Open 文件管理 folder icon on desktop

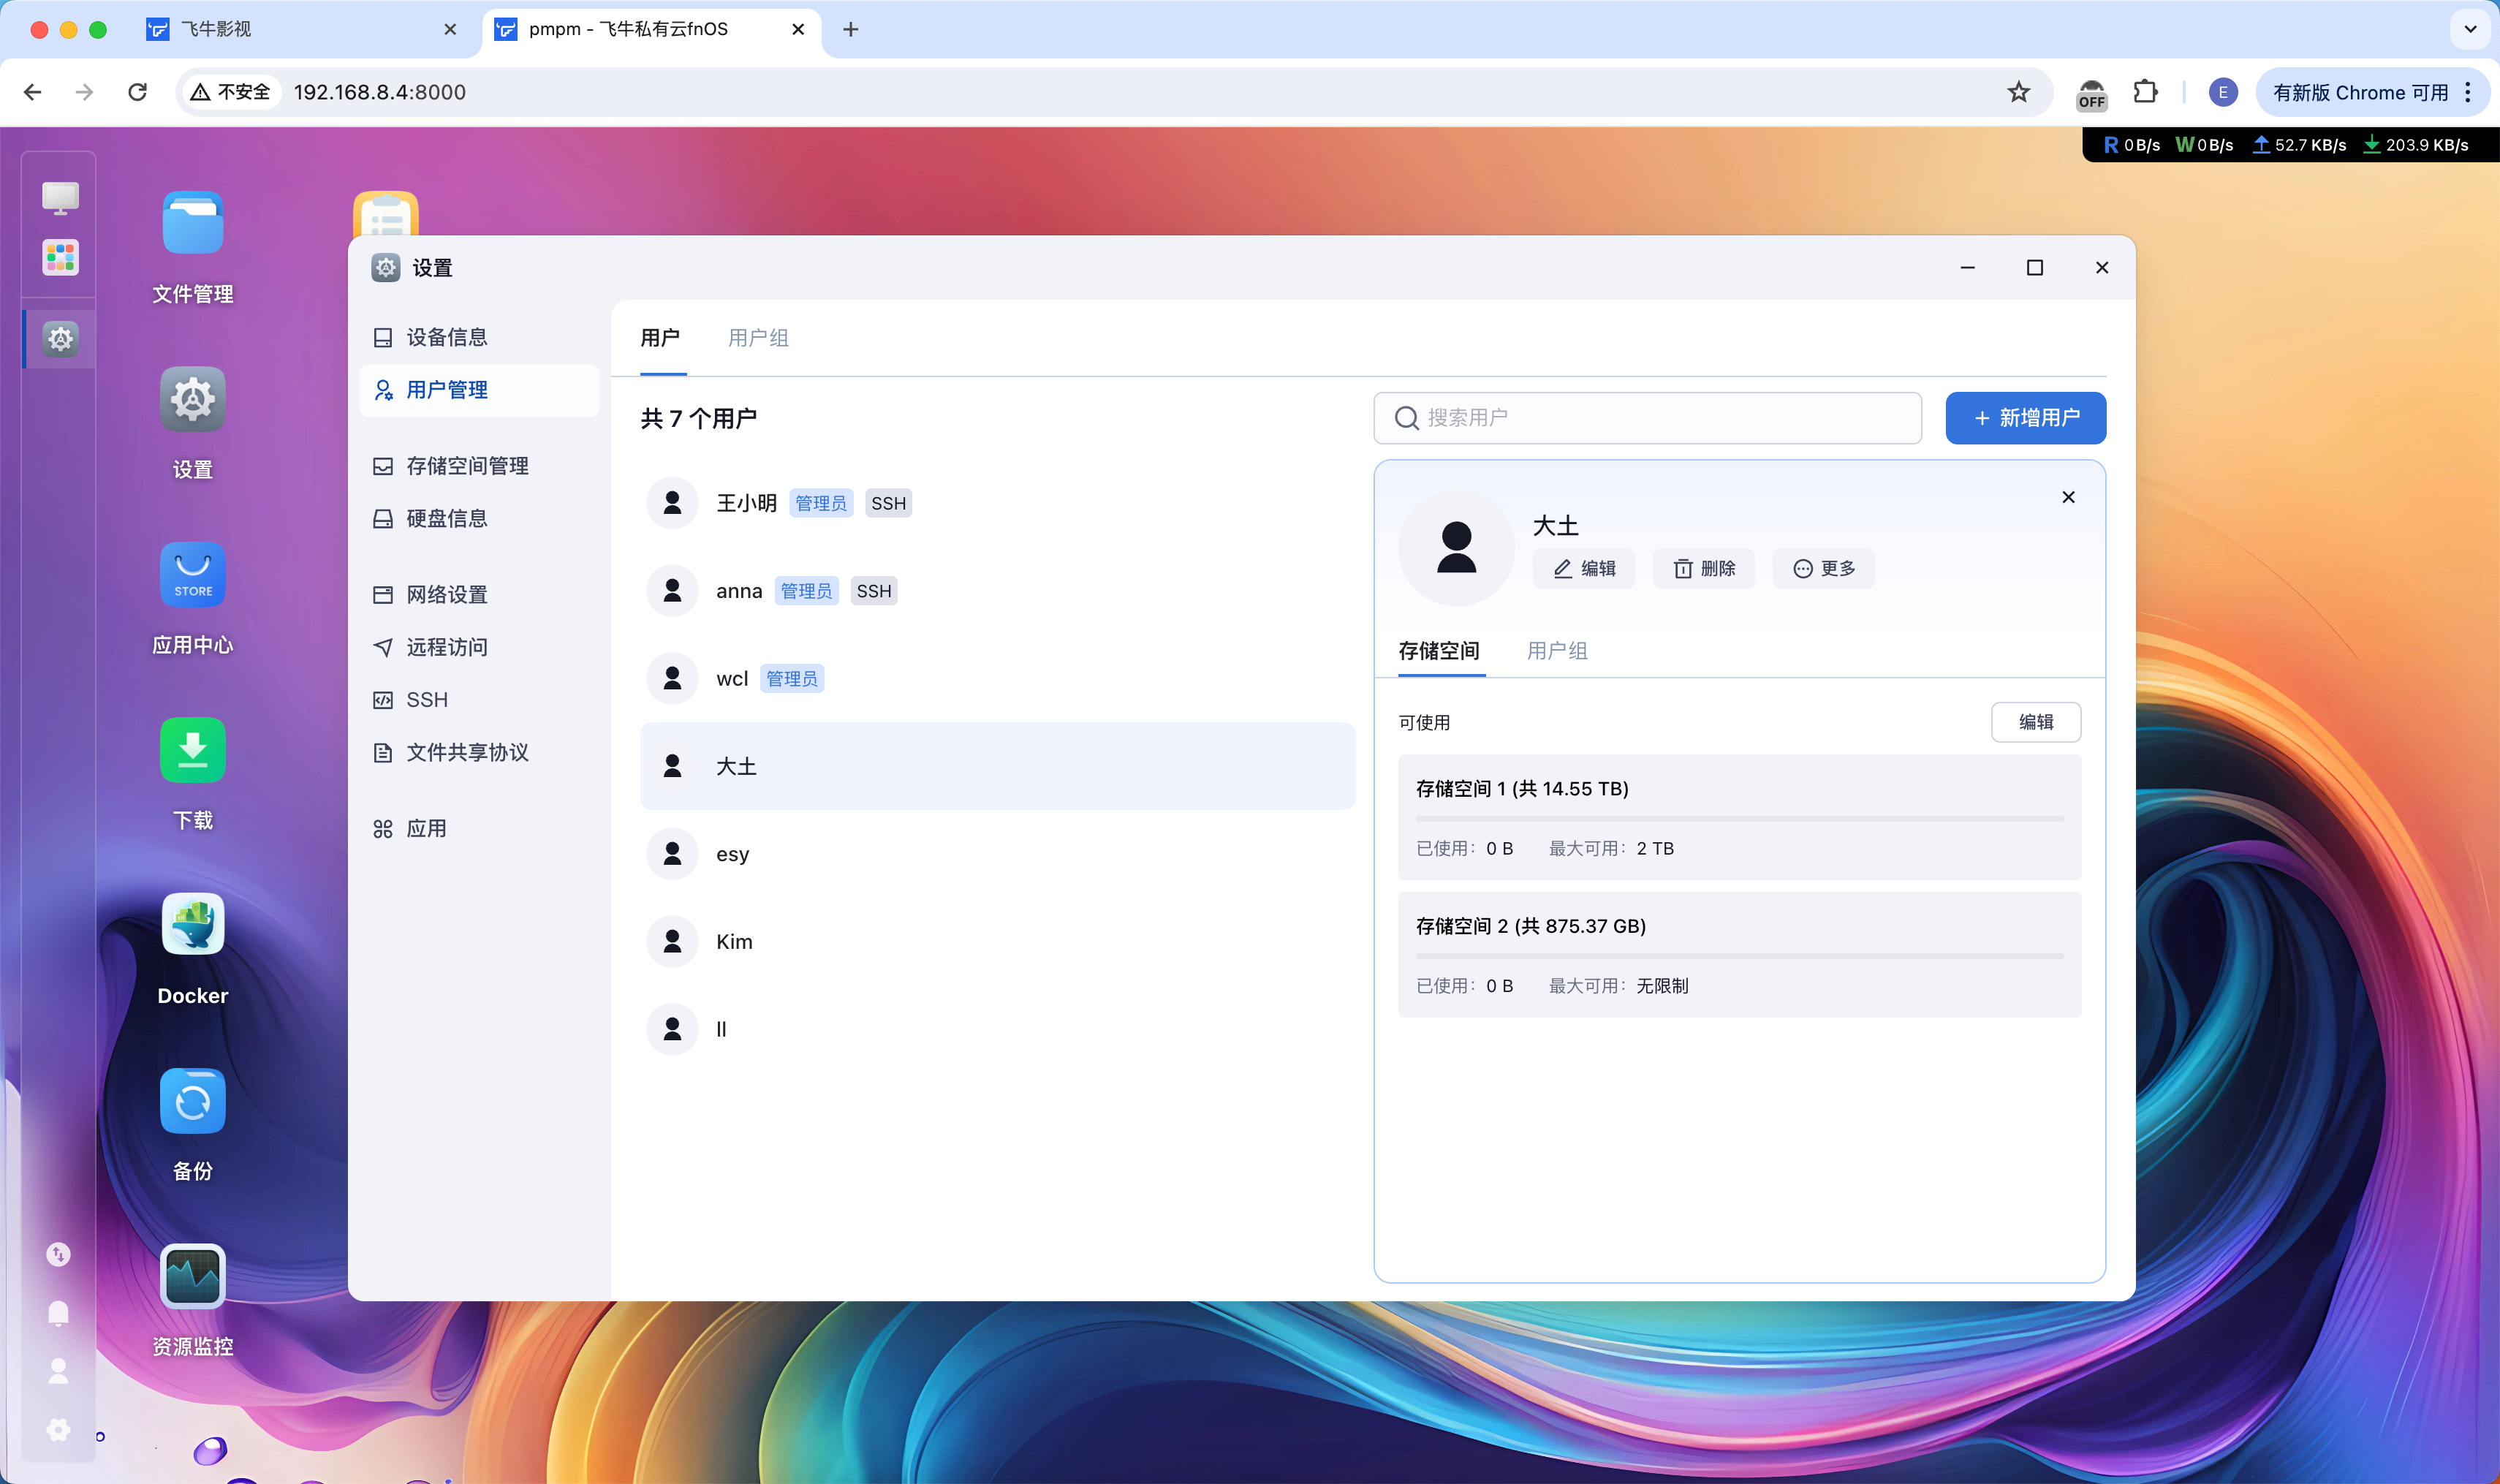point(192,224)
